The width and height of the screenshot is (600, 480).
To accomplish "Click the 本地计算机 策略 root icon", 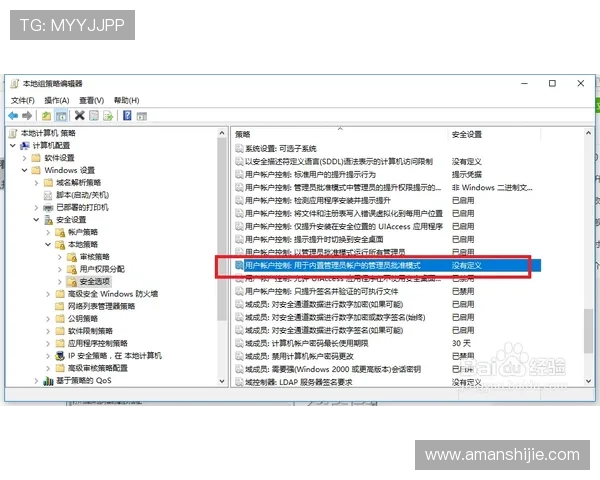I will 13,133.
